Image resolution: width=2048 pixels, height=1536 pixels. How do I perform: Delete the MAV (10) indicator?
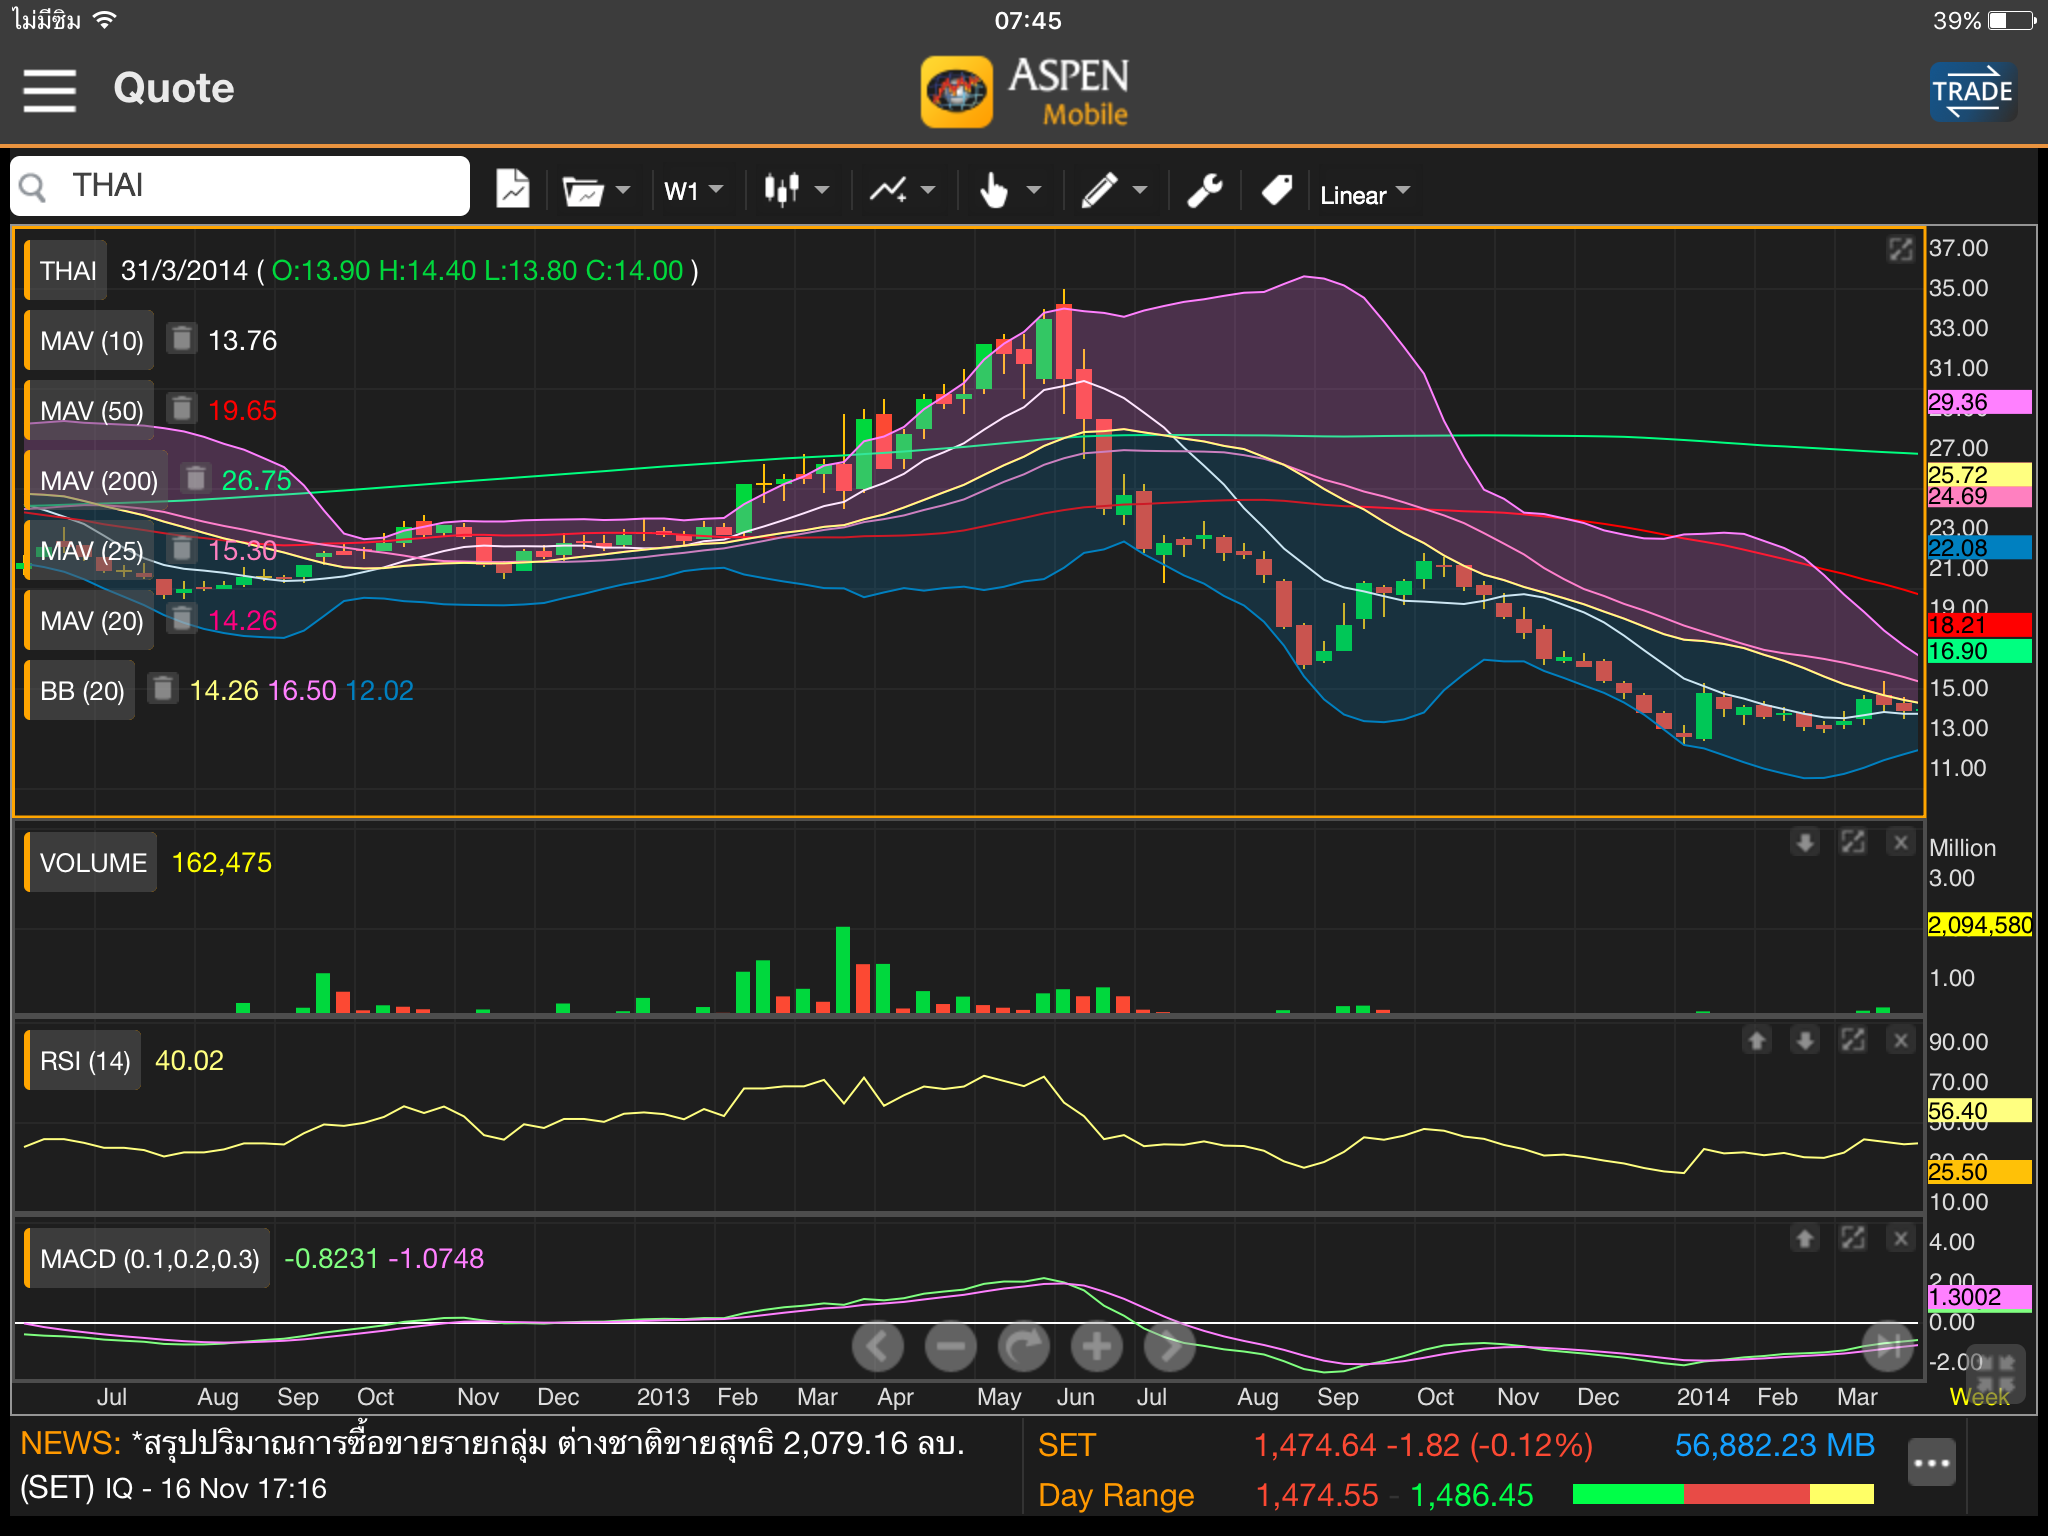(x=181, y=339)
